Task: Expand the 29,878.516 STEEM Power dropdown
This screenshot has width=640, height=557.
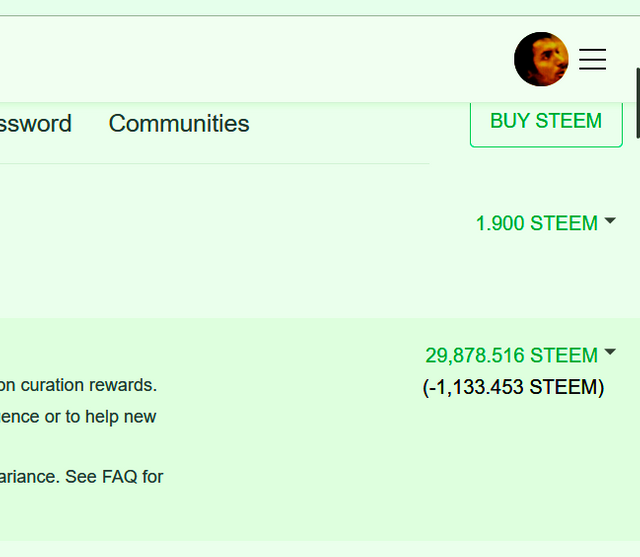Action: [511, 355]
